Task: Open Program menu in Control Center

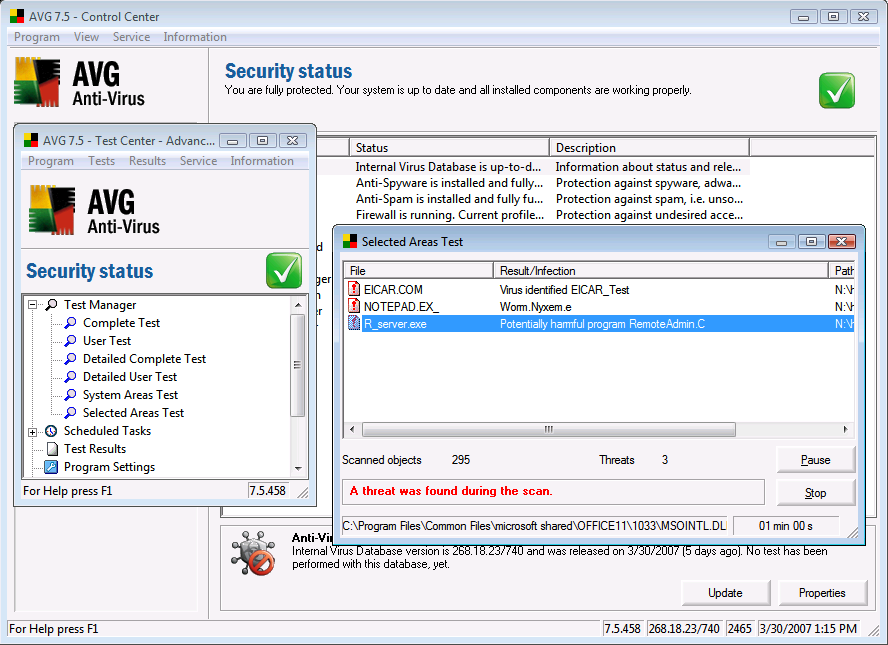Action: point(37,37)
